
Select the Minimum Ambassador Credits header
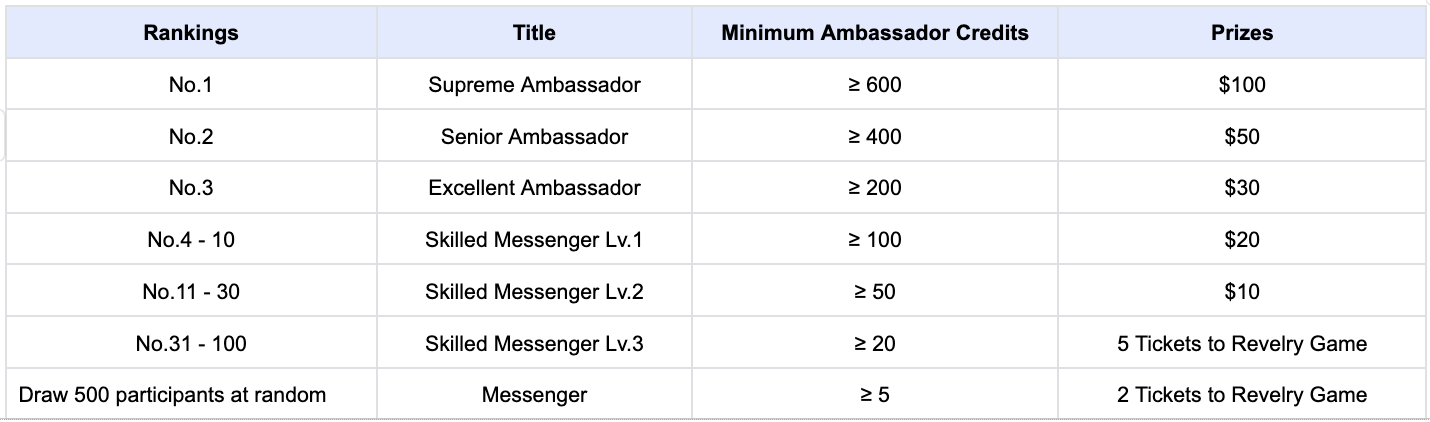pos(875,33)
